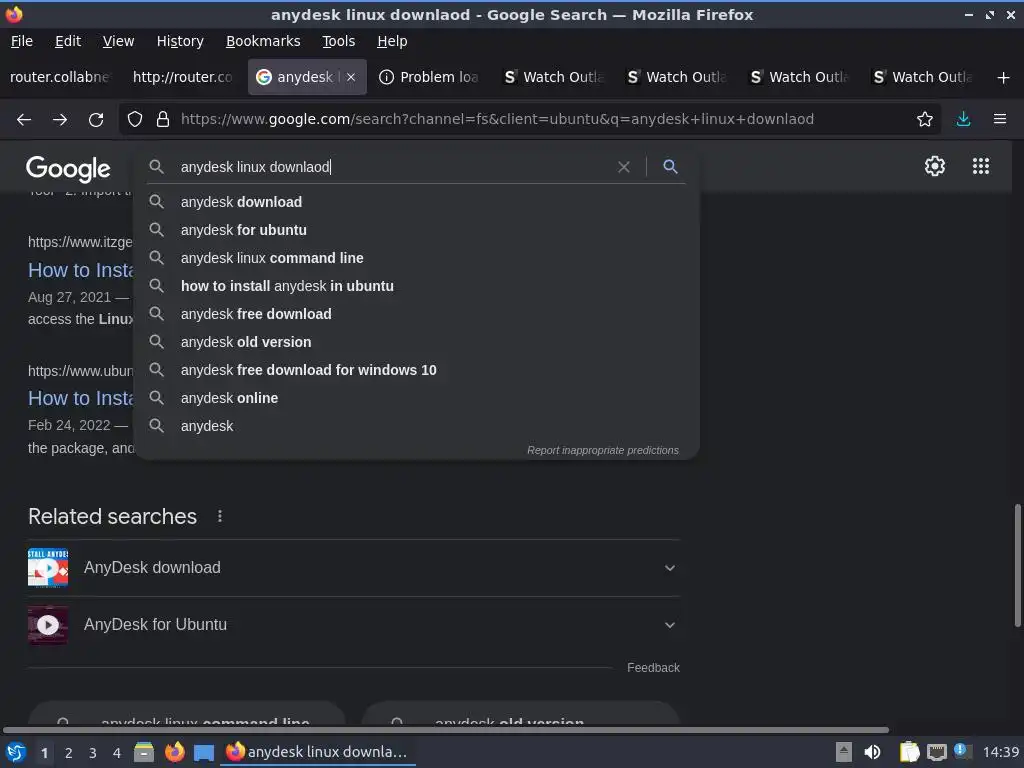Click Report inappropriate predictions link
The image size is (1024, 768).
pyautogui.click(x=603, y=451)
